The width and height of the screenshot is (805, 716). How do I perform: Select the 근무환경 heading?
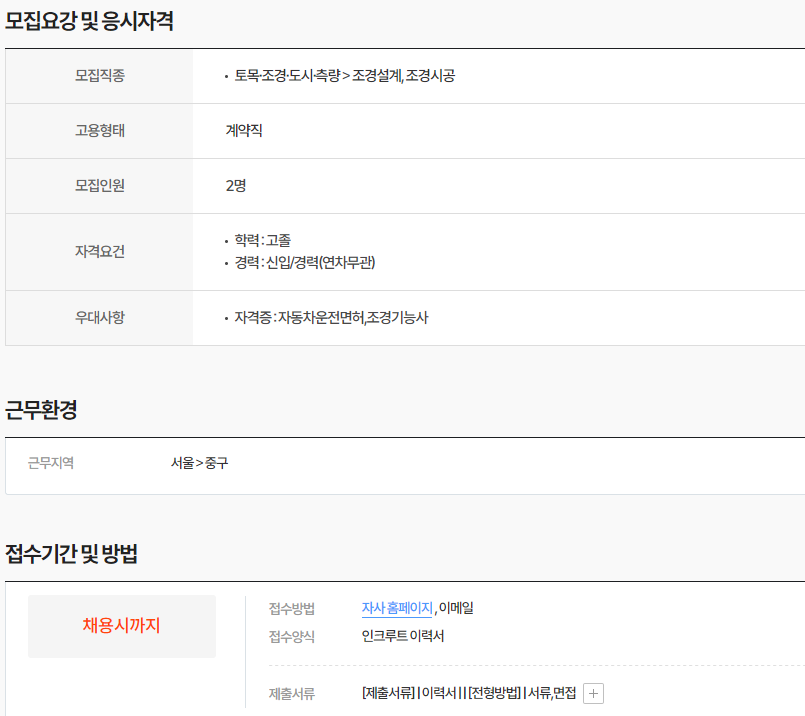[x=41, y=410]
